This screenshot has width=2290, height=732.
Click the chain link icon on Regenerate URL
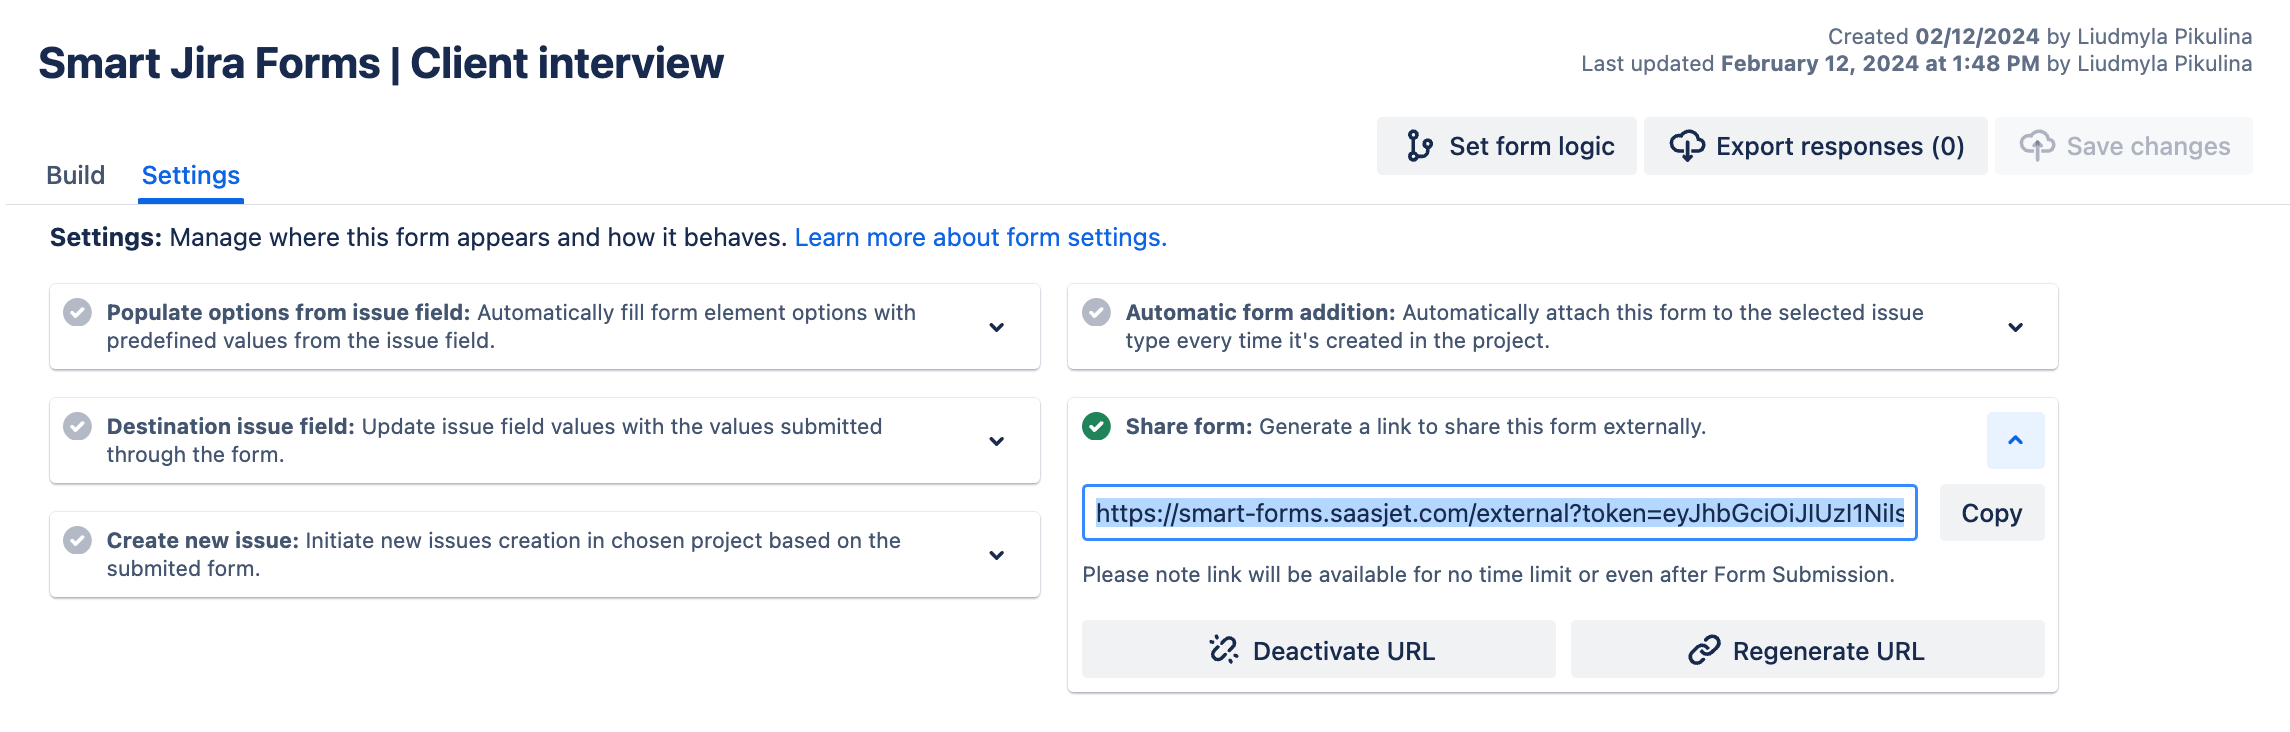pyautogui.click(x=1704, y=650)
